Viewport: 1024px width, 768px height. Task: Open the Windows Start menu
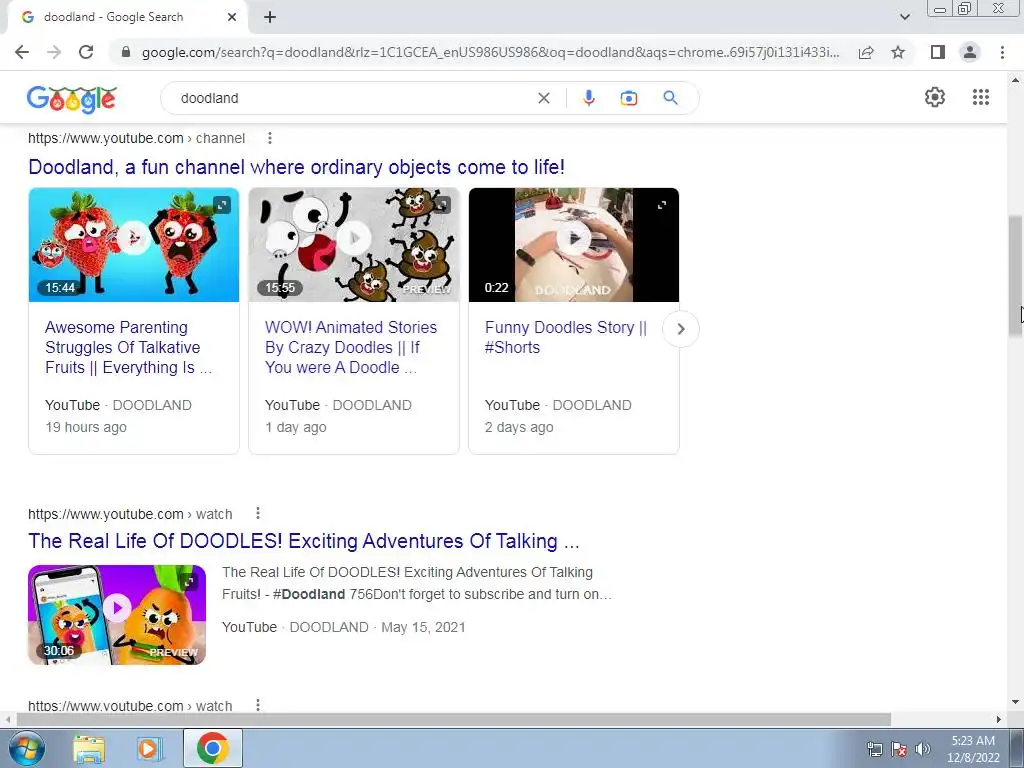(27, 748)
